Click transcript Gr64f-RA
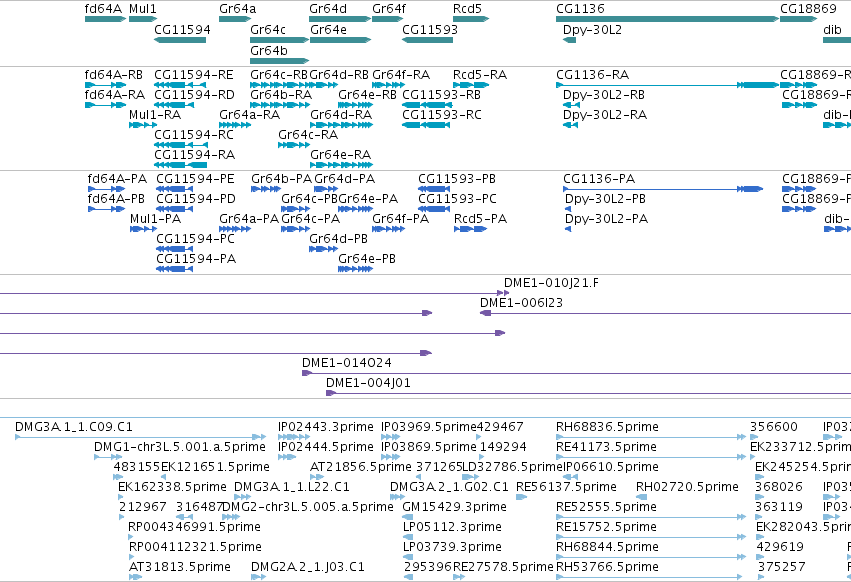851x582 pixels. click(389, 85)
